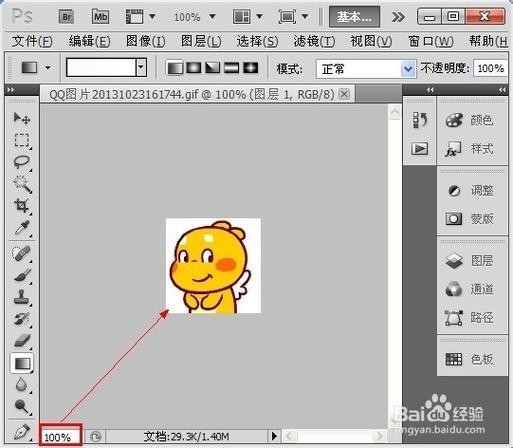The image size is (513, 448).
Task: Select the Rectangular Marquee tool
Action: tap(22, 140)
